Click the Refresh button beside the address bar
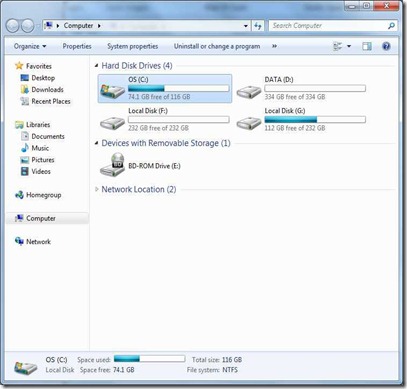Screen dimensions: 407x389 coord(258,26)
